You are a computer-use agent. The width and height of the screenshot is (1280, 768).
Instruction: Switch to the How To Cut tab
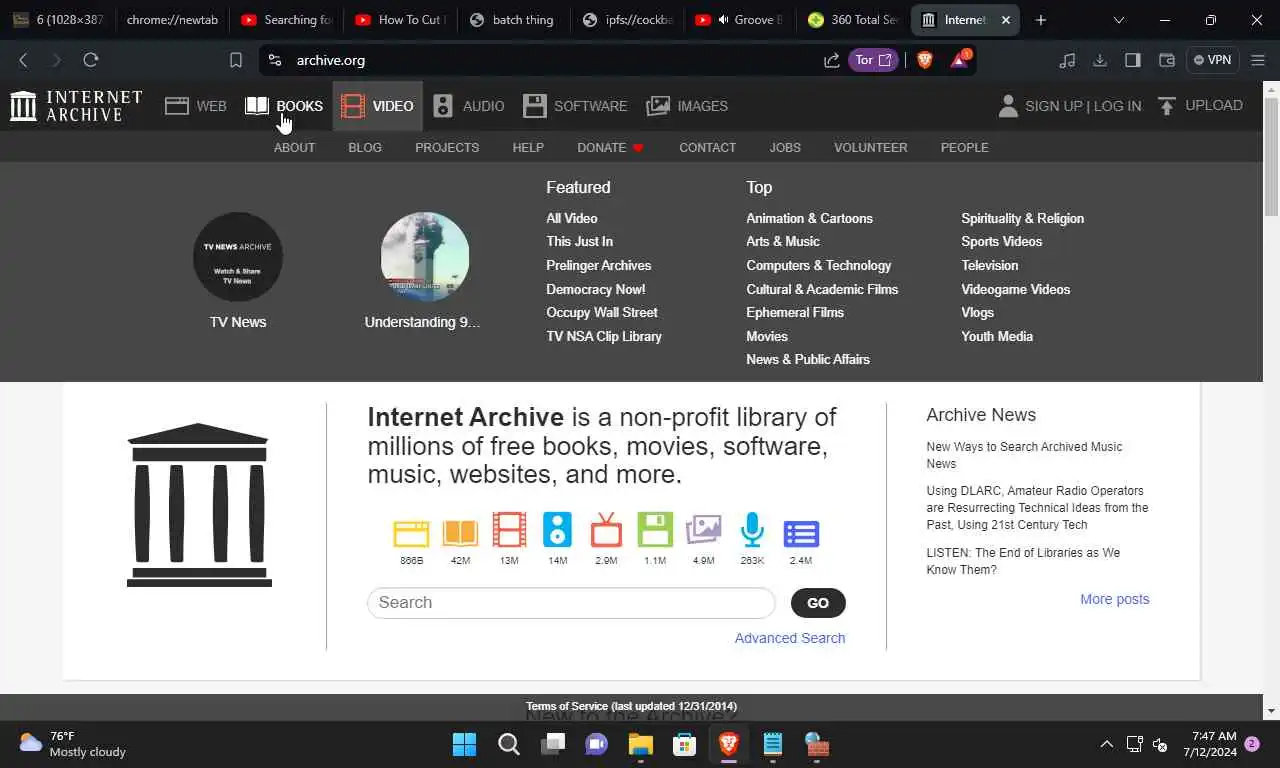coord(400,20)
